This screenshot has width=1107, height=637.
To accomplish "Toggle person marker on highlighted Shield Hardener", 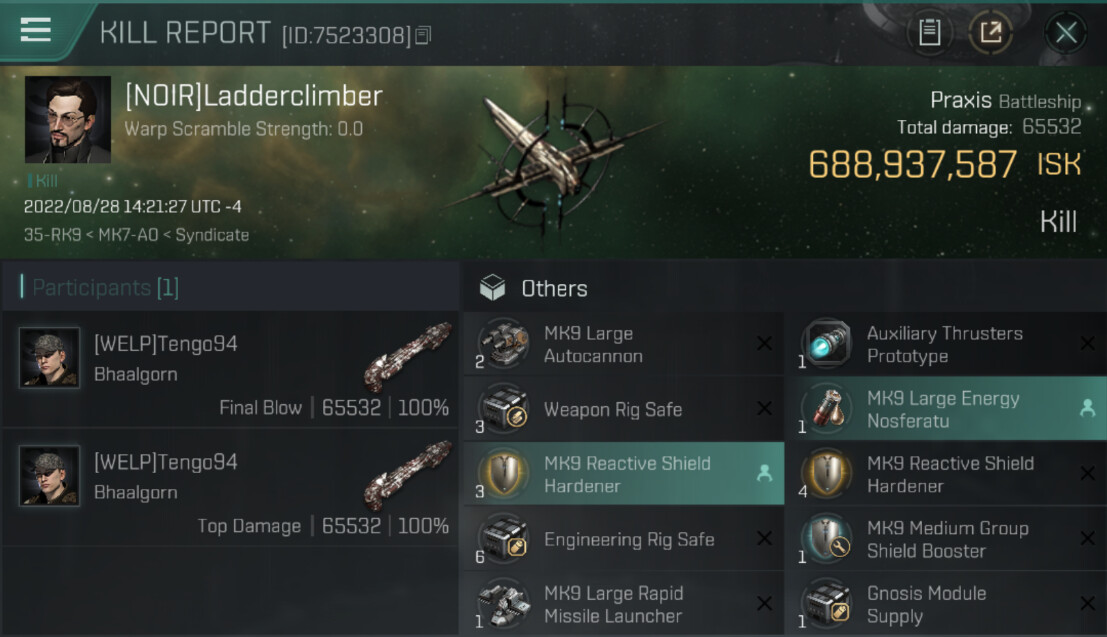I will (x=764, y=473).
